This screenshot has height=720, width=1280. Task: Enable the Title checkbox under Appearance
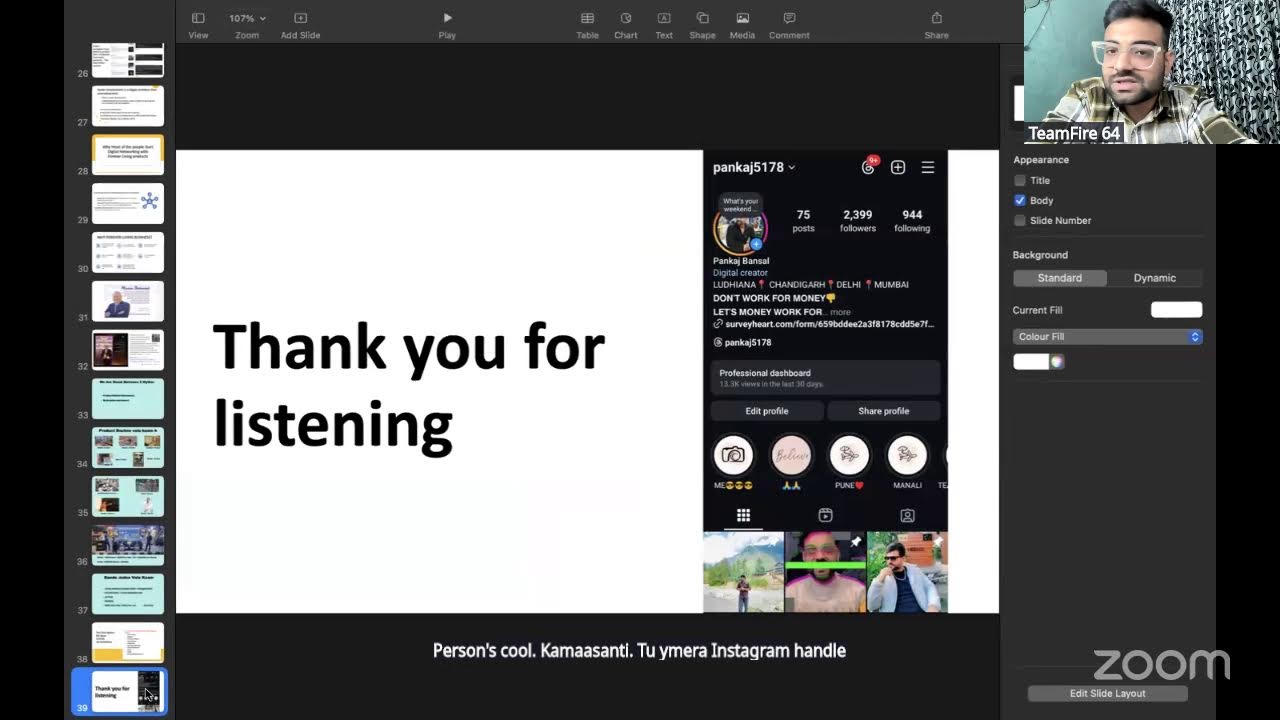pyautogui.click(x=1020, y=181)
